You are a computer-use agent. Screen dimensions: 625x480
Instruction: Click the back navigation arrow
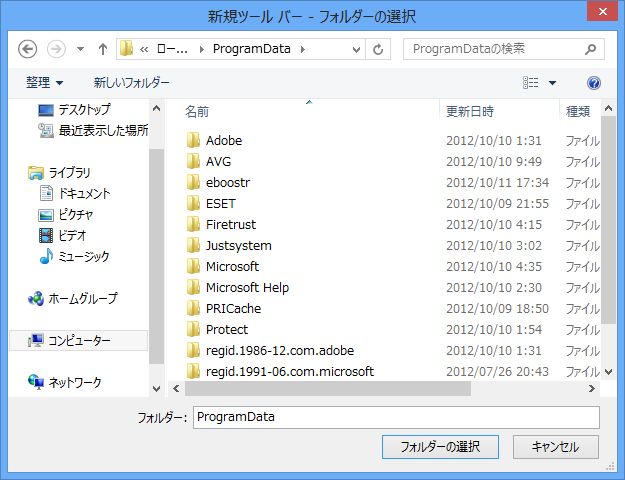tap(28, 49)
